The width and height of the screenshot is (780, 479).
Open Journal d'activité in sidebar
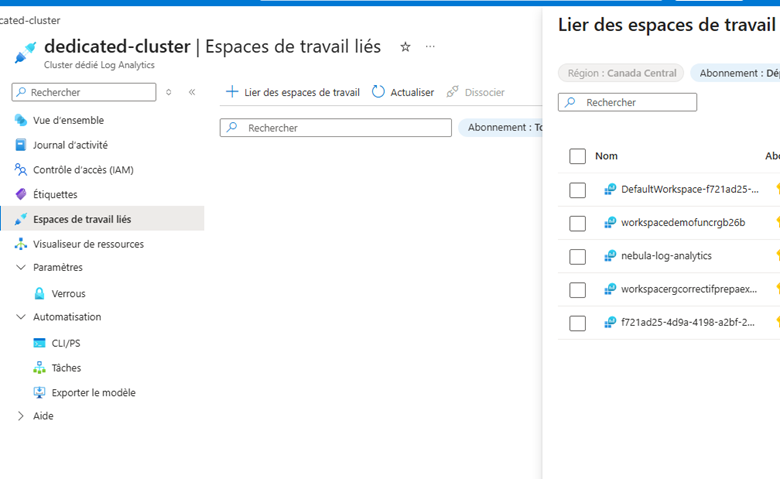[x=70, y=145]
